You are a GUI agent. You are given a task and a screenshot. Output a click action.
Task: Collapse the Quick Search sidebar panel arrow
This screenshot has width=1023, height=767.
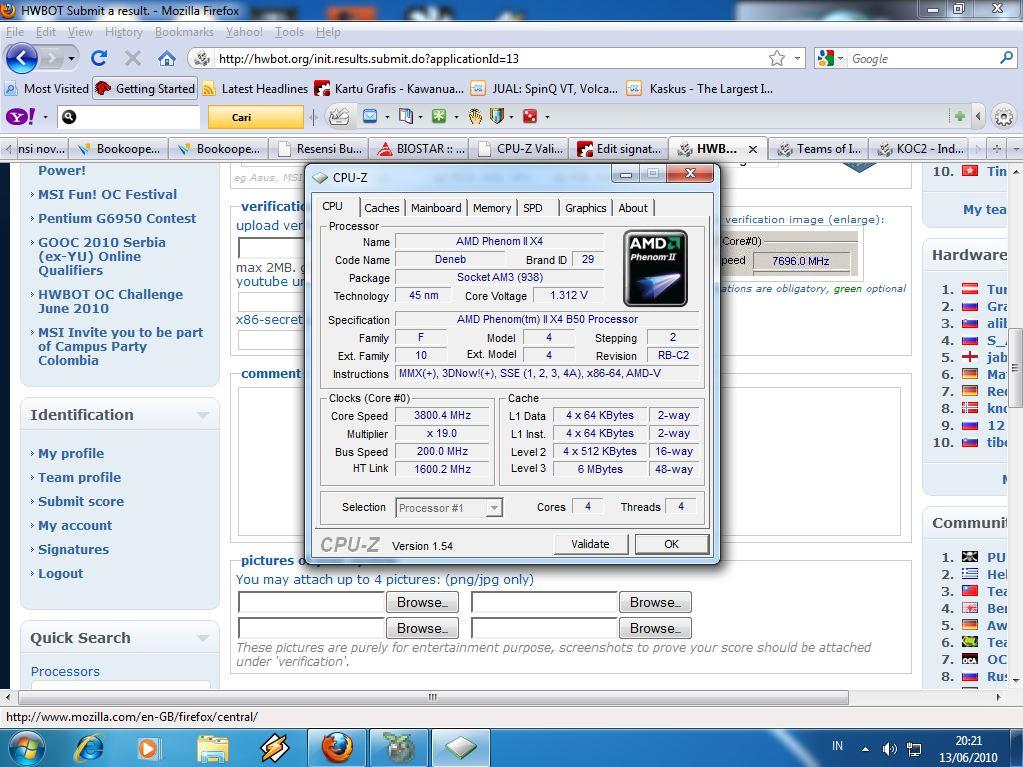click(203, 639)
